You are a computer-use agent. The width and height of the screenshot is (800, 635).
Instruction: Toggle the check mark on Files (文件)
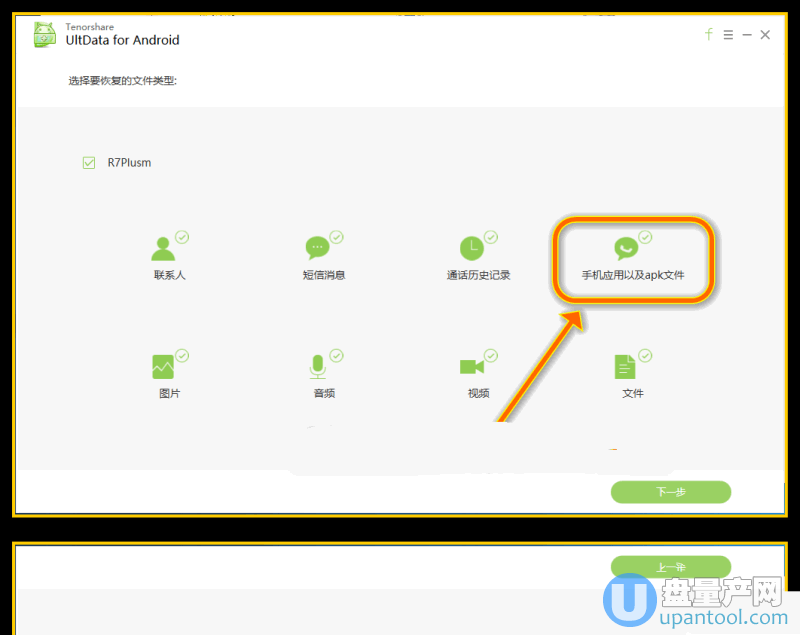(x=646, y=355)
